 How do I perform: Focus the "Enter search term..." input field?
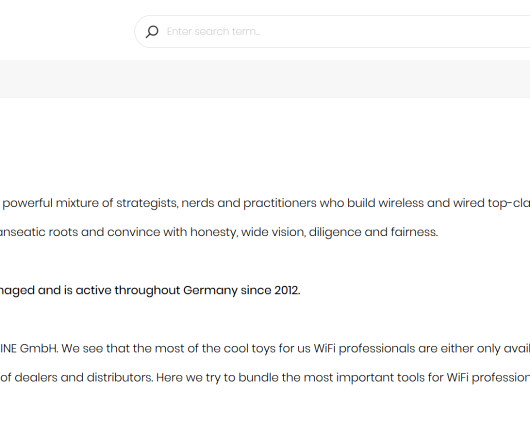[347, 31]
